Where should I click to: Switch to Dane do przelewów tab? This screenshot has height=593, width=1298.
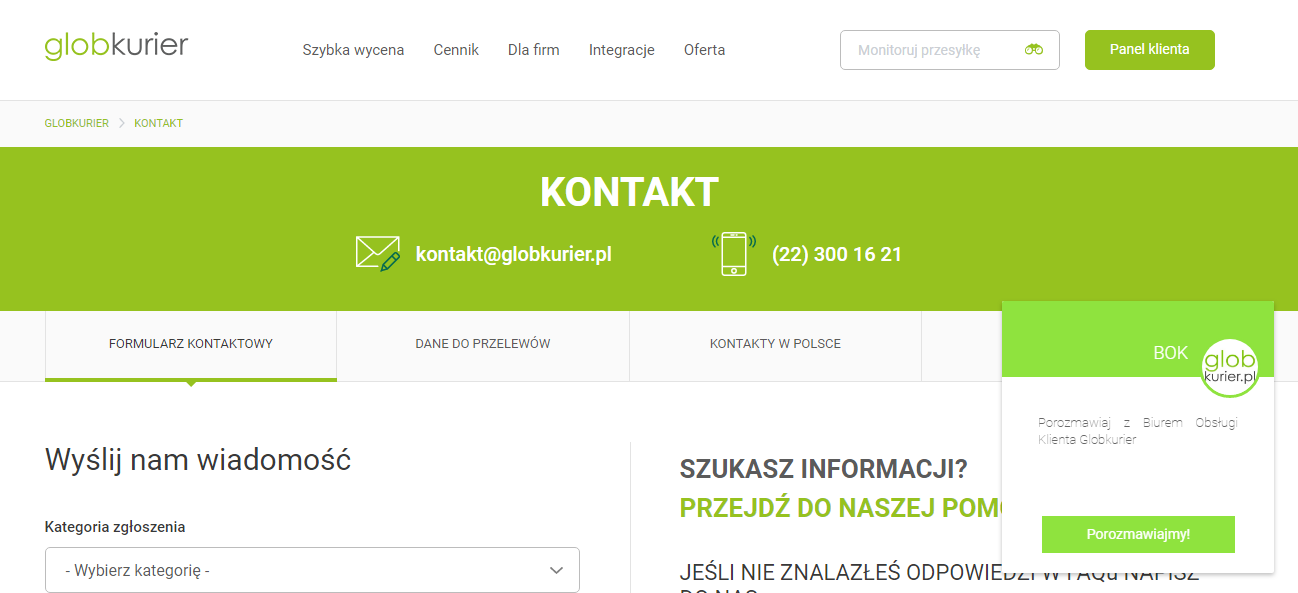pyautogui.click(x=483, y=344)
